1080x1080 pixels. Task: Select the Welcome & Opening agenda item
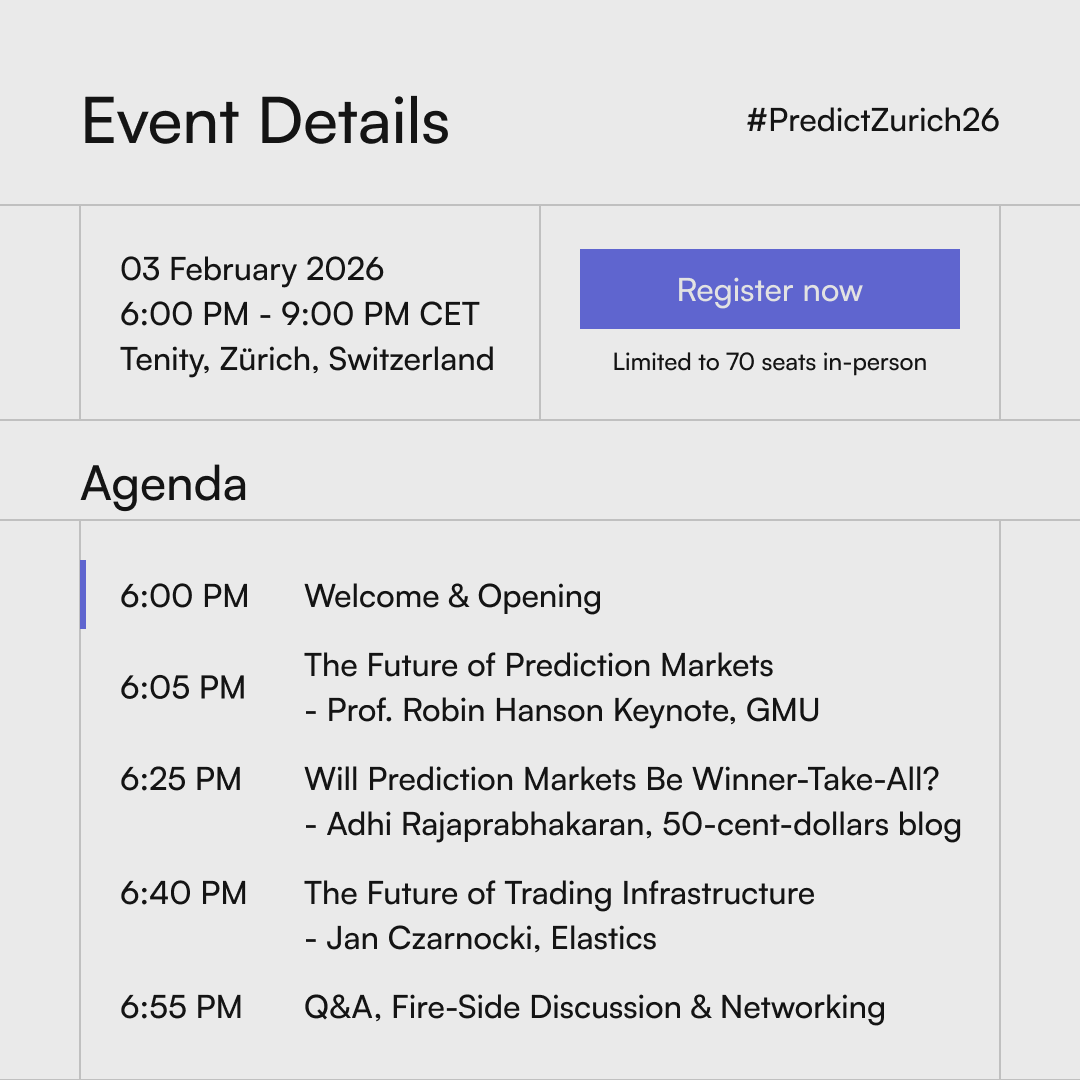[x=452, y=596]
